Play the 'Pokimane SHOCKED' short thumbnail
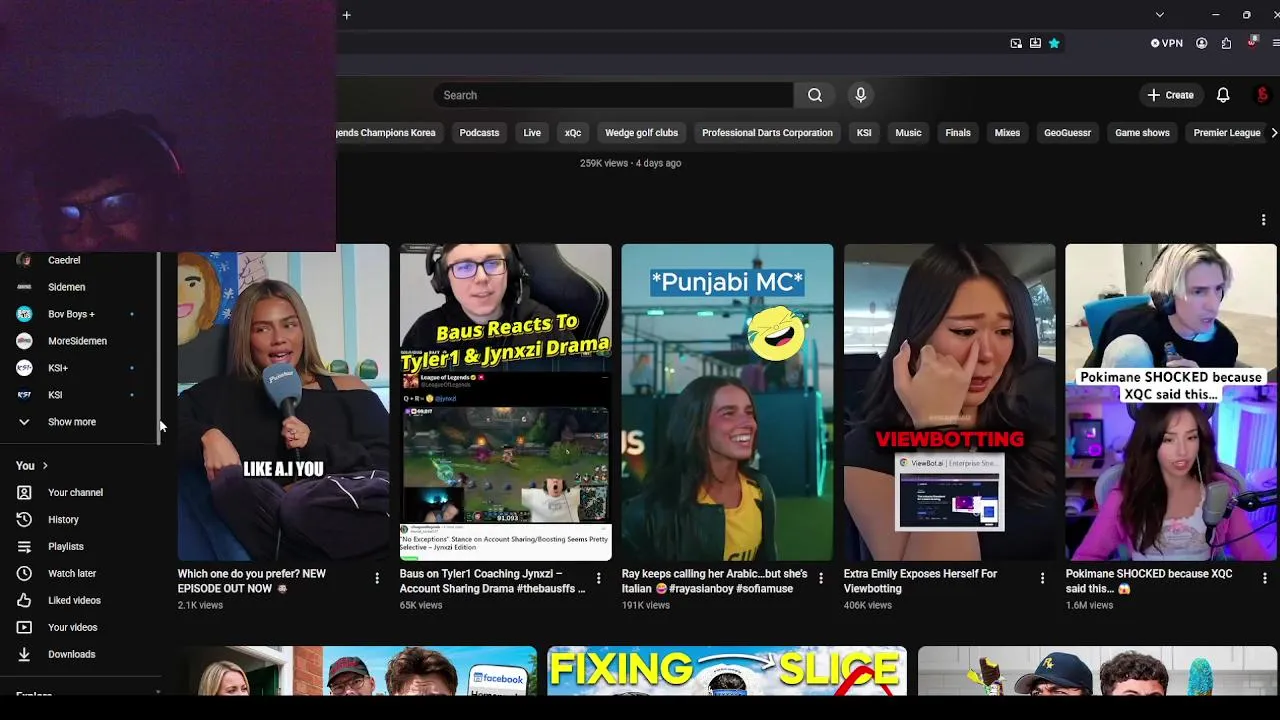 tap(1171, 402)
